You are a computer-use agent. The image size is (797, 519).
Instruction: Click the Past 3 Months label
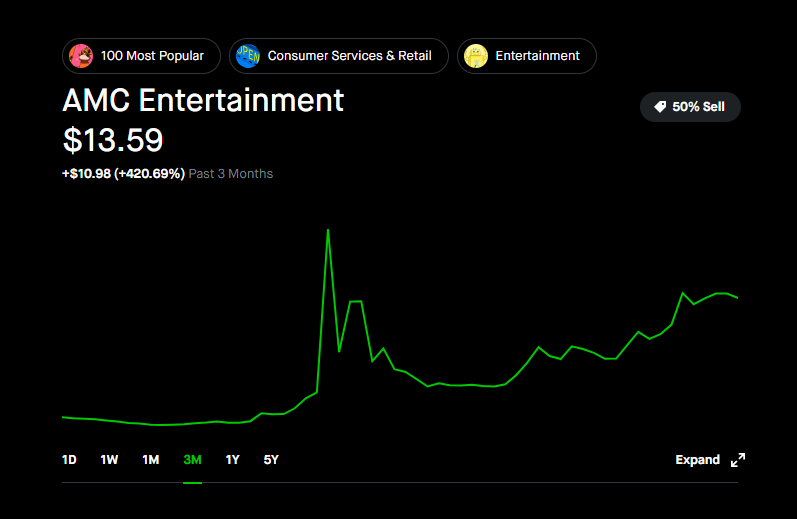[231, 174]
